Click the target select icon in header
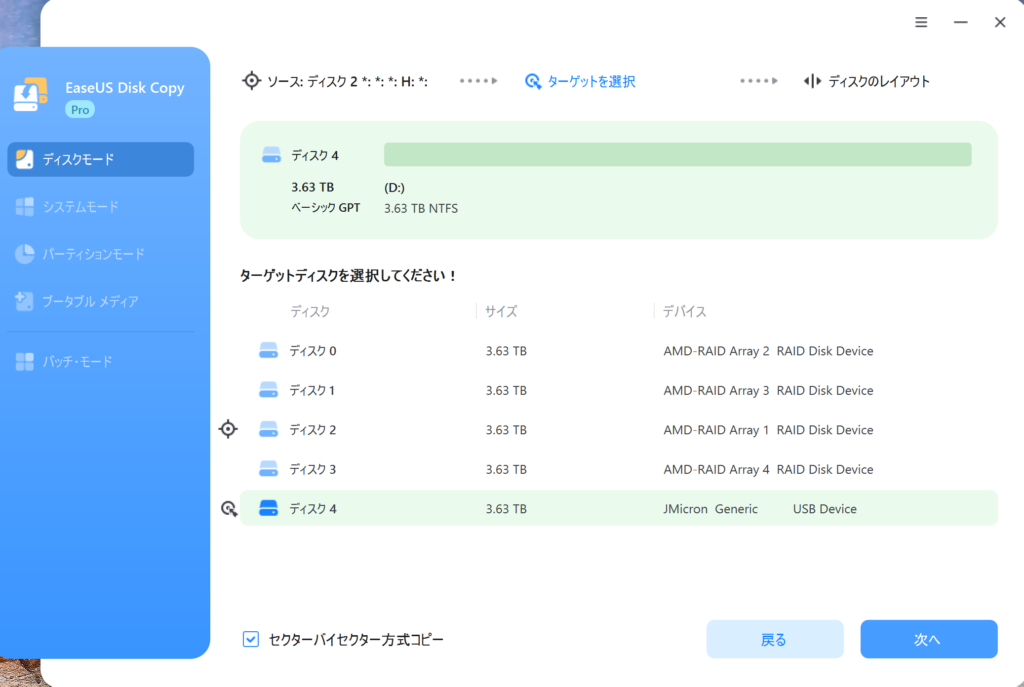Screen dimensions: 1024x687 533,81
